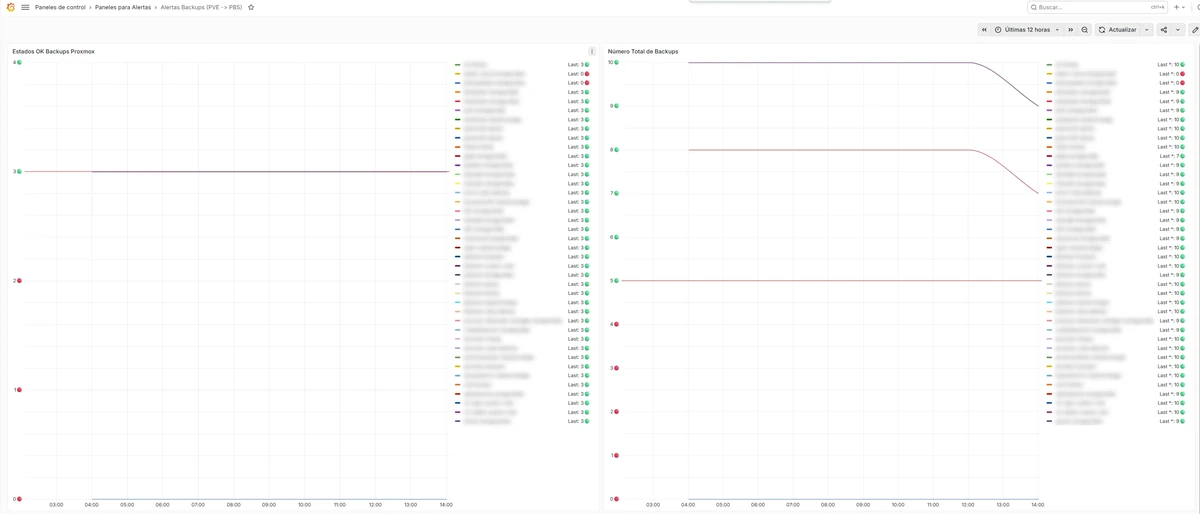Screen dimensions: 1200x514
Task: Select the legend entry showing Last *: 7
Action: [1114, 156]
